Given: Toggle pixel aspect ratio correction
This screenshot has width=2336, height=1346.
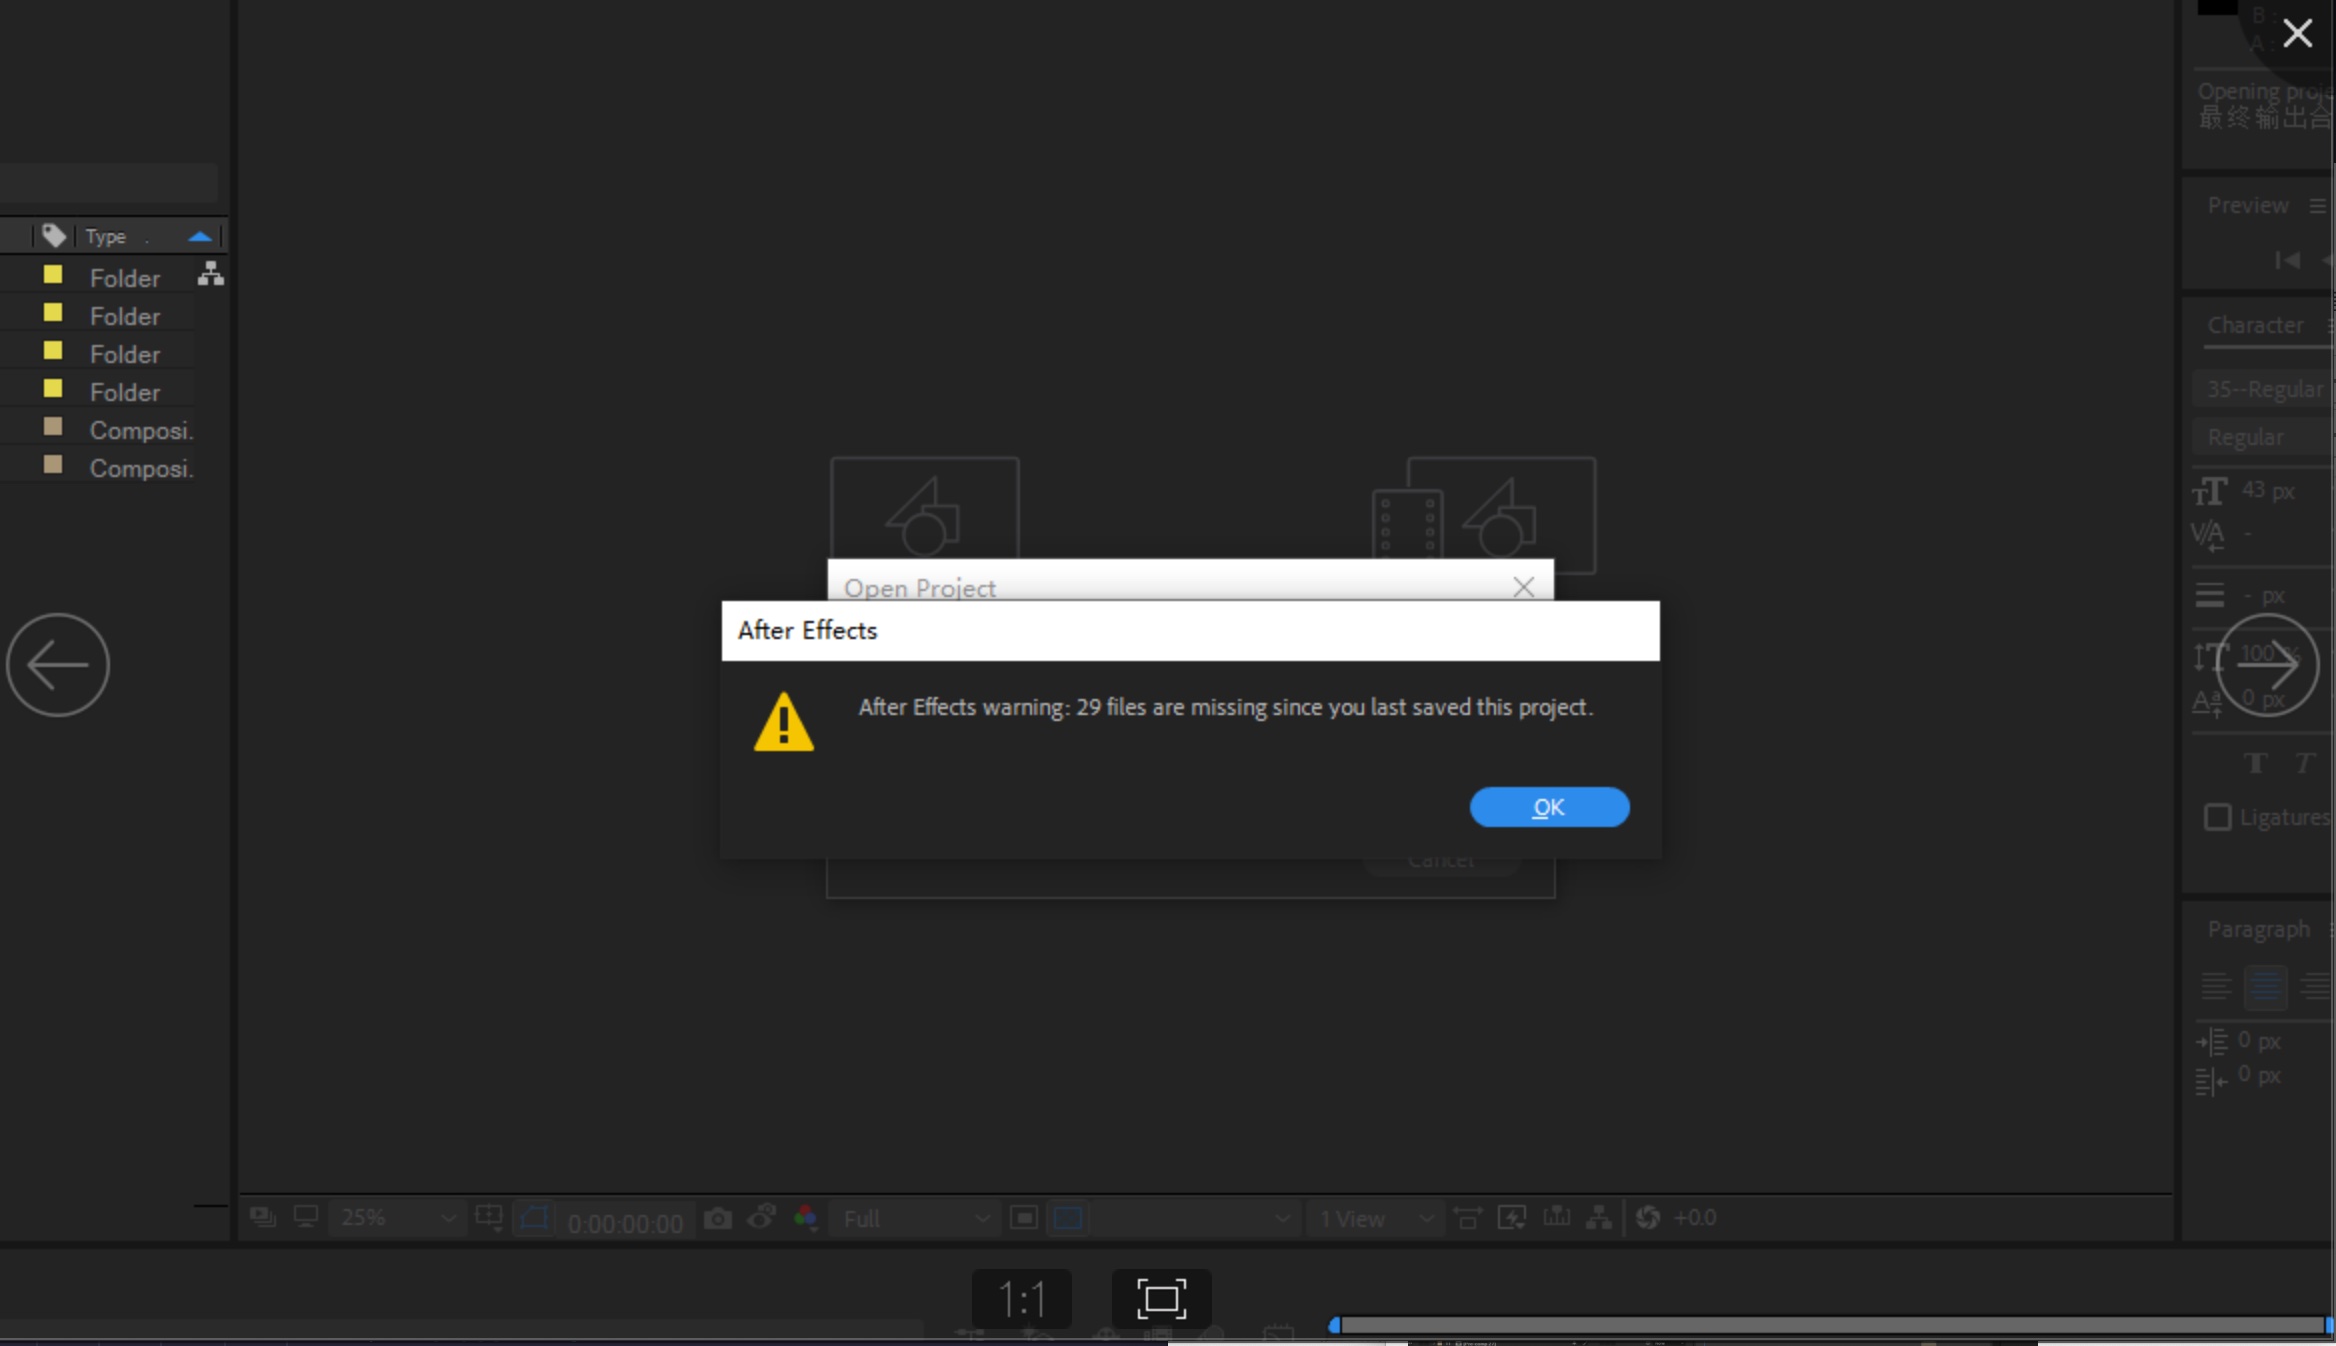Looking at the screenshot, I should click(x=1468, y=1217).
